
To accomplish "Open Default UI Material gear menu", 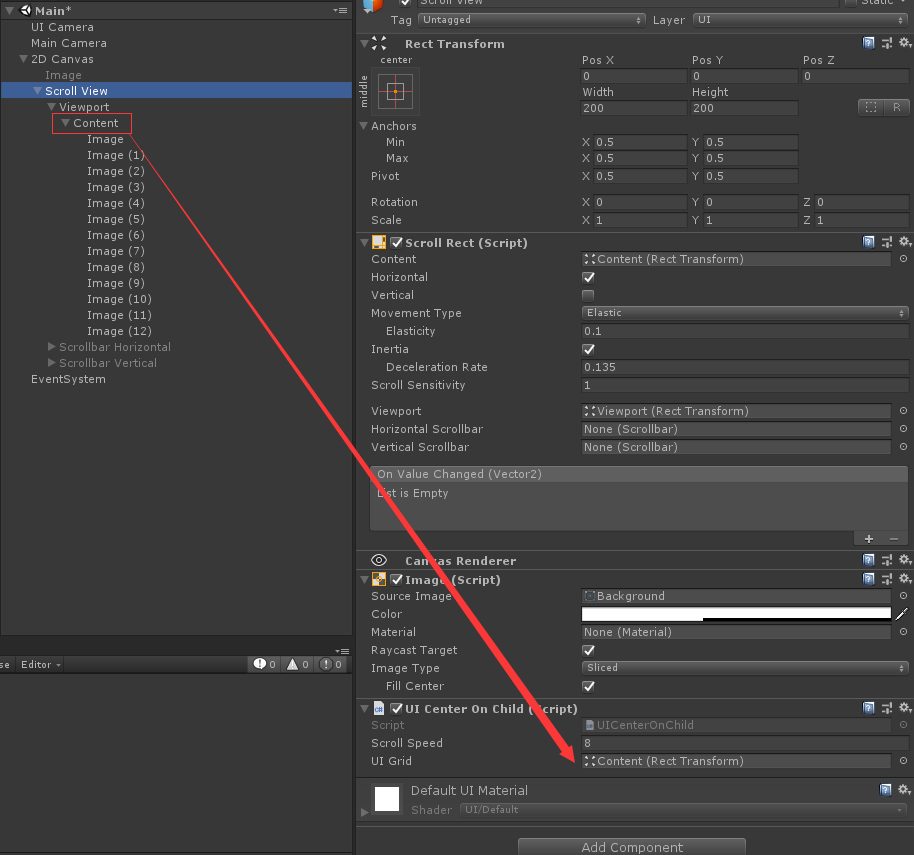I will coord(905,790).
